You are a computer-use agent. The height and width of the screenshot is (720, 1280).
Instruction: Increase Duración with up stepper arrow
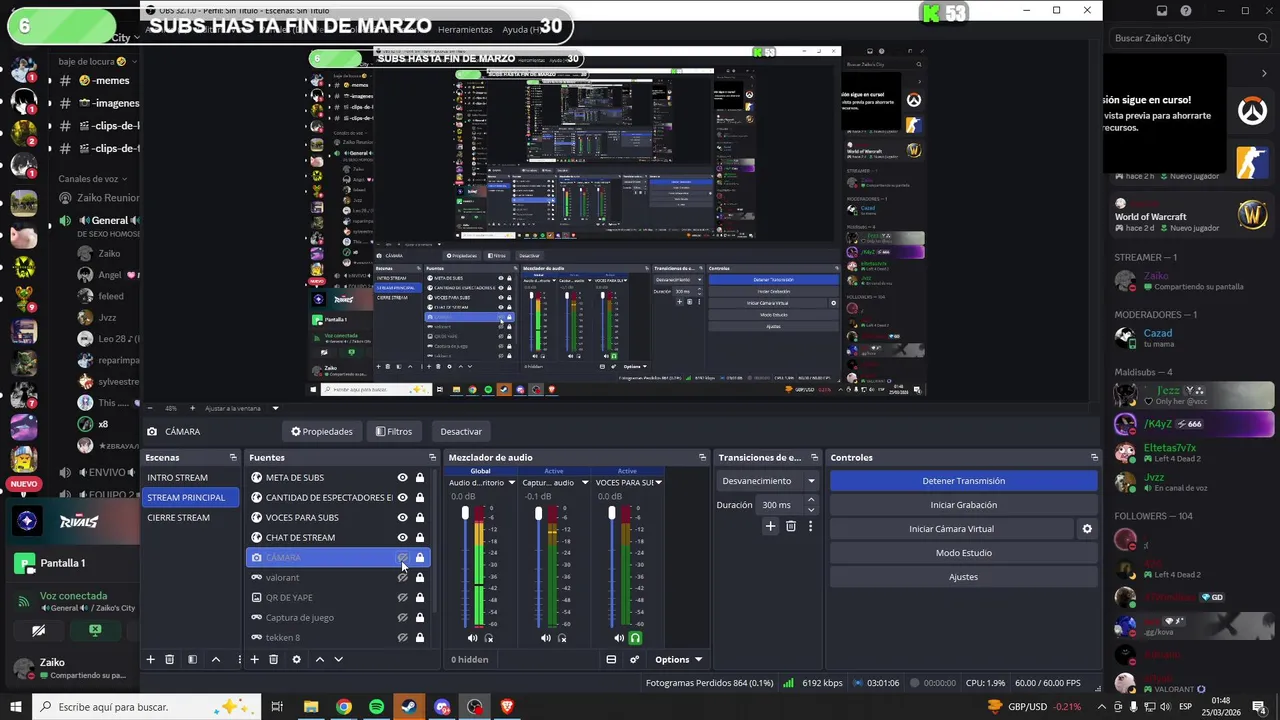tap(811, 500)
